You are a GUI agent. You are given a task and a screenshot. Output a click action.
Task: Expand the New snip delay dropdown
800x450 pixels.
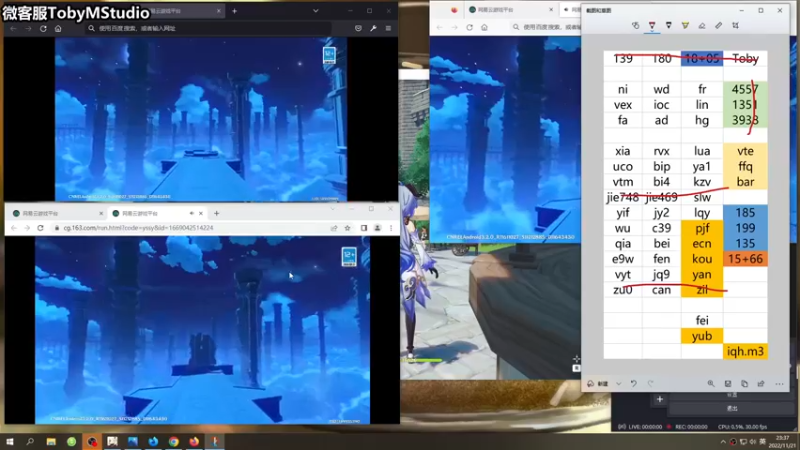pyautogui.click(x=618, y=384)
